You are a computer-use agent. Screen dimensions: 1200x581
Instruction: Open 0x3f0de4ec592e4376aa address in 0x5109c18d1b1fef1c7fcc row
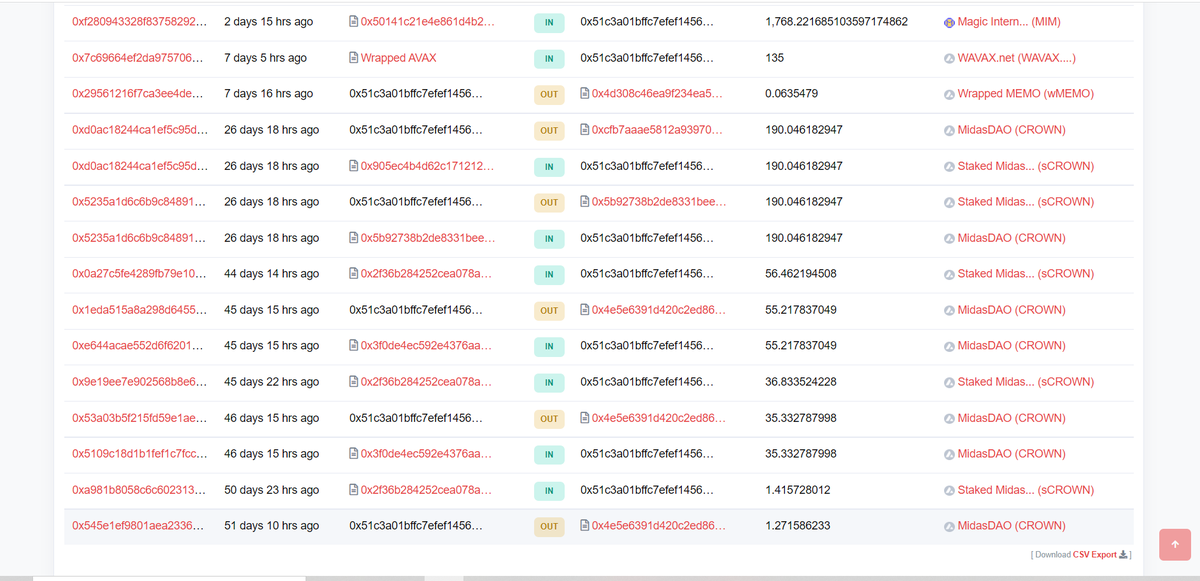[427, 454]
